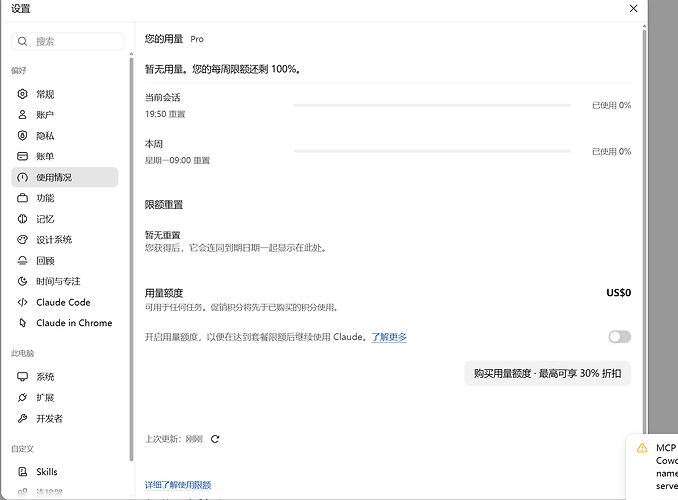Click the wrench icon beside 开发者
The image size is (678, 500).
click(22, 418)
